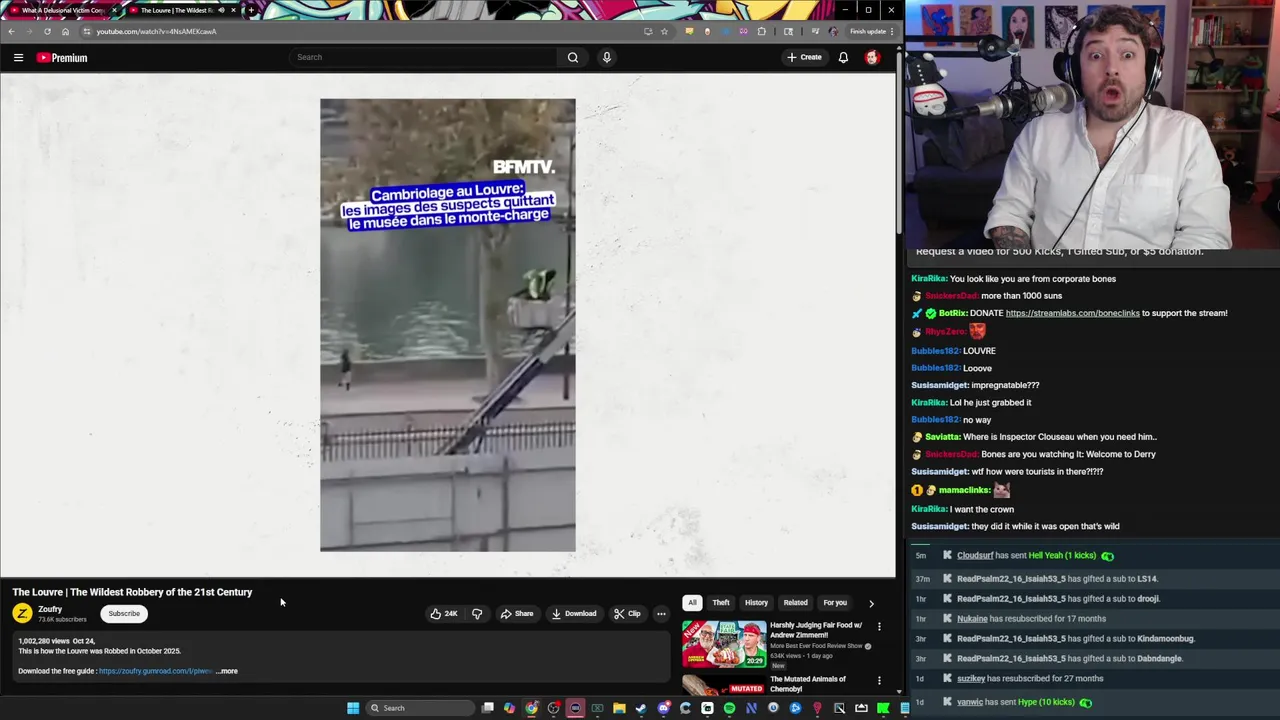Expand the description with ...more

(227, 671)
